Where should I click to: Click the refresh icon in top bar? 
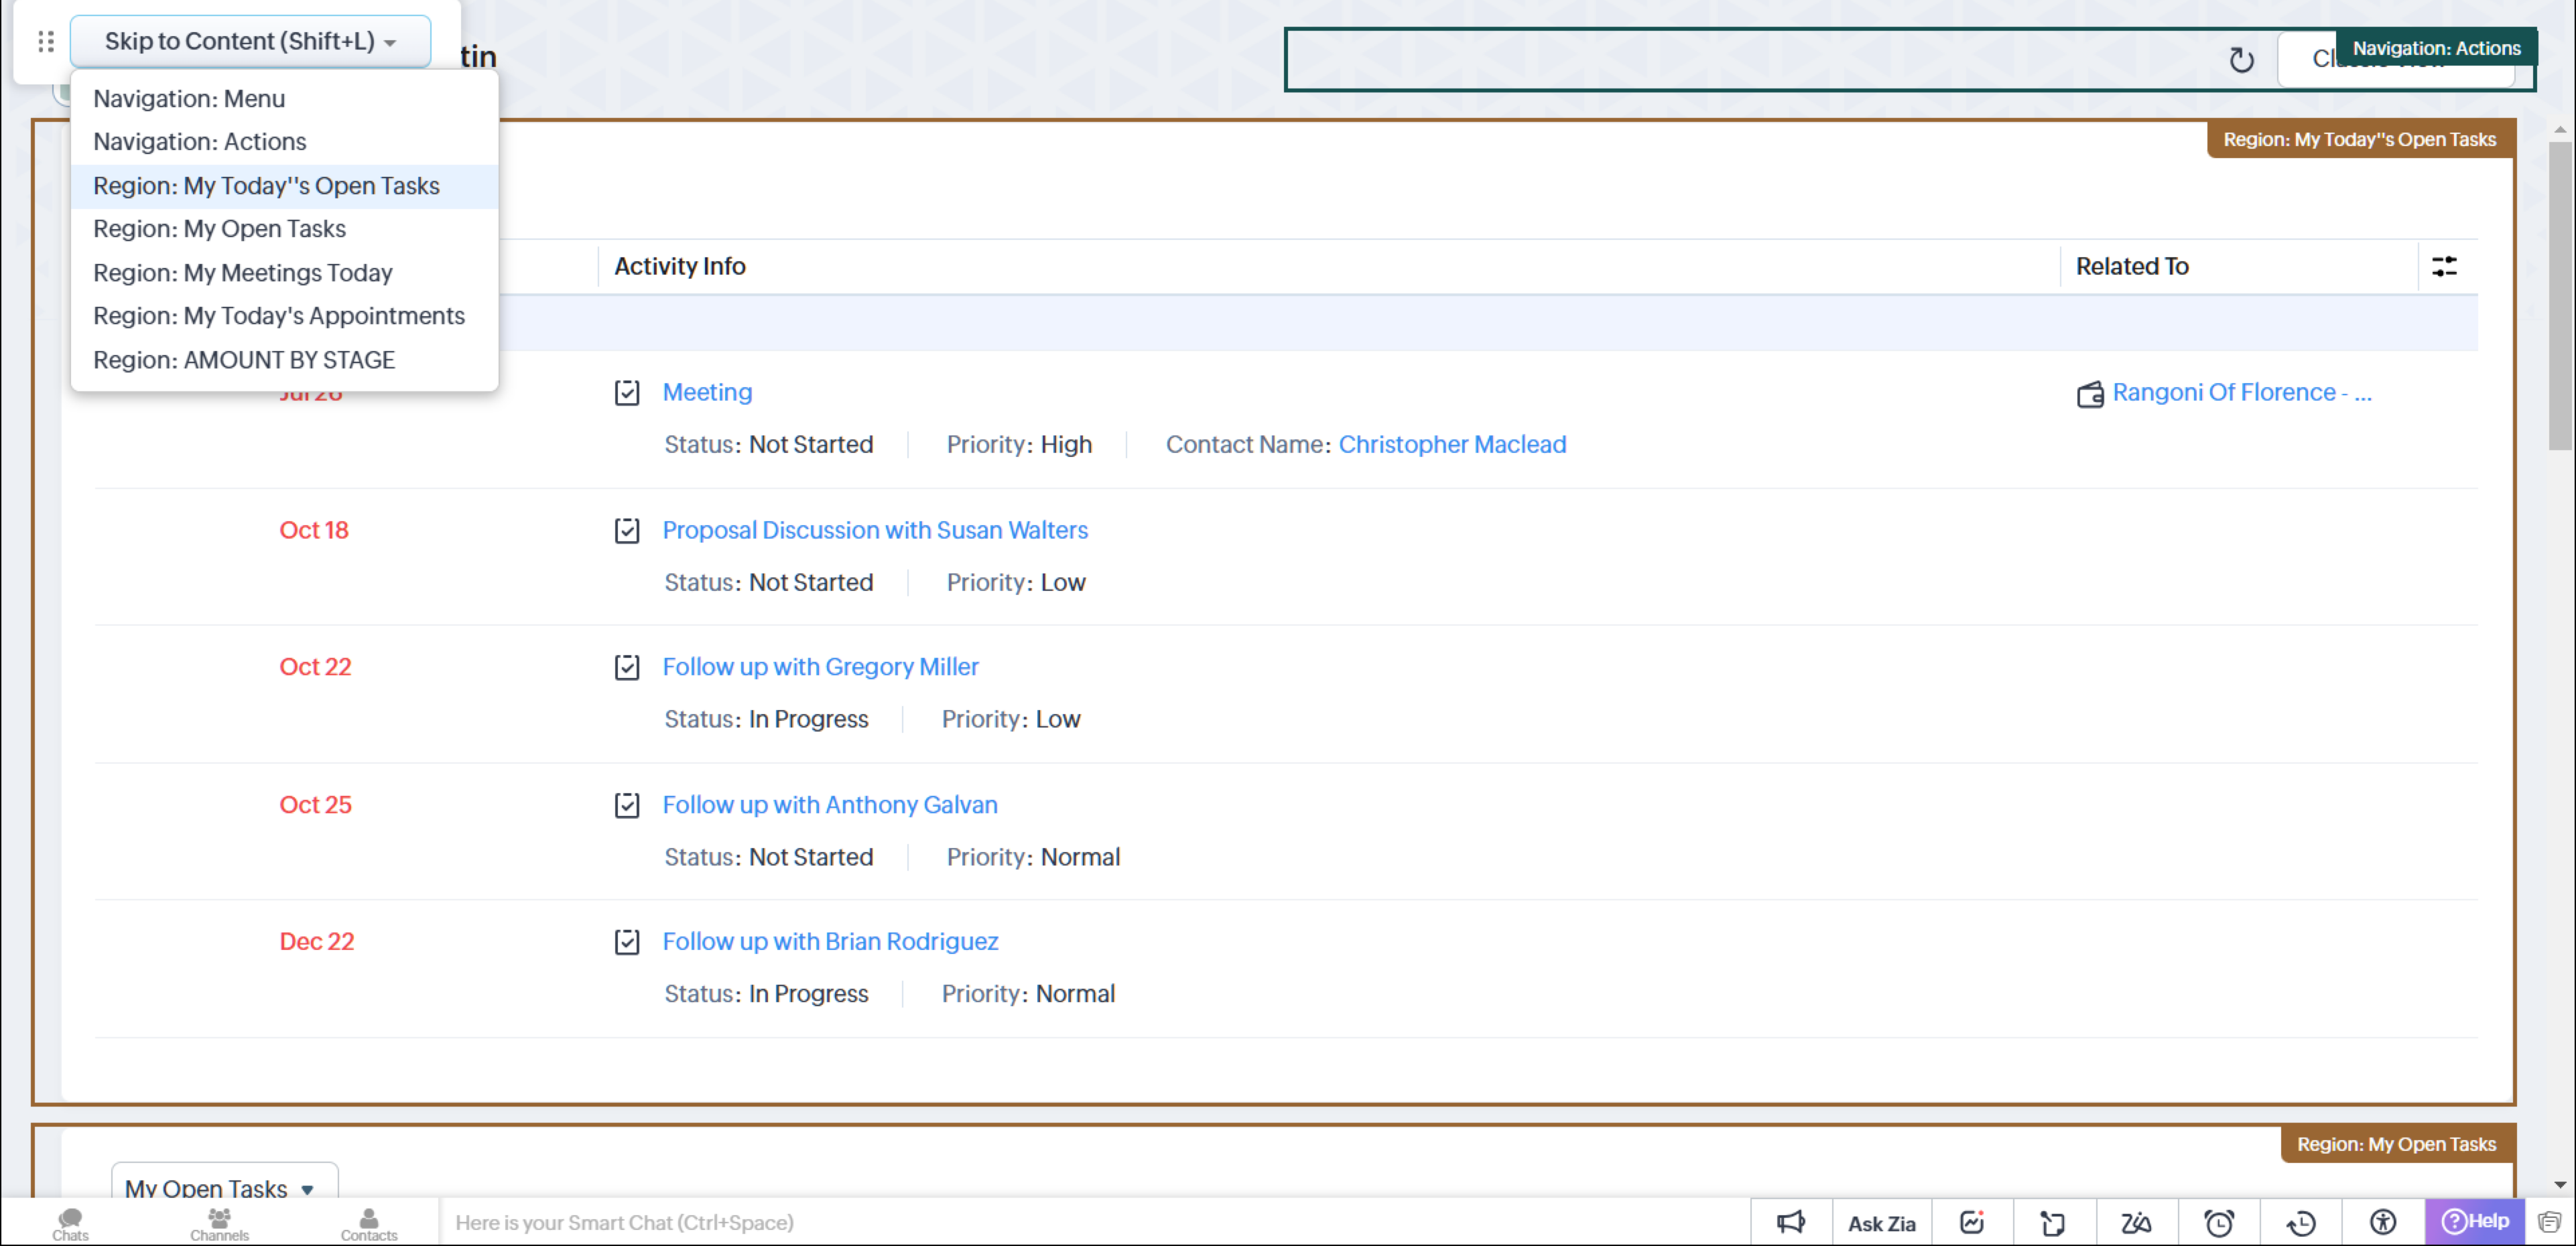(2241, 60)
